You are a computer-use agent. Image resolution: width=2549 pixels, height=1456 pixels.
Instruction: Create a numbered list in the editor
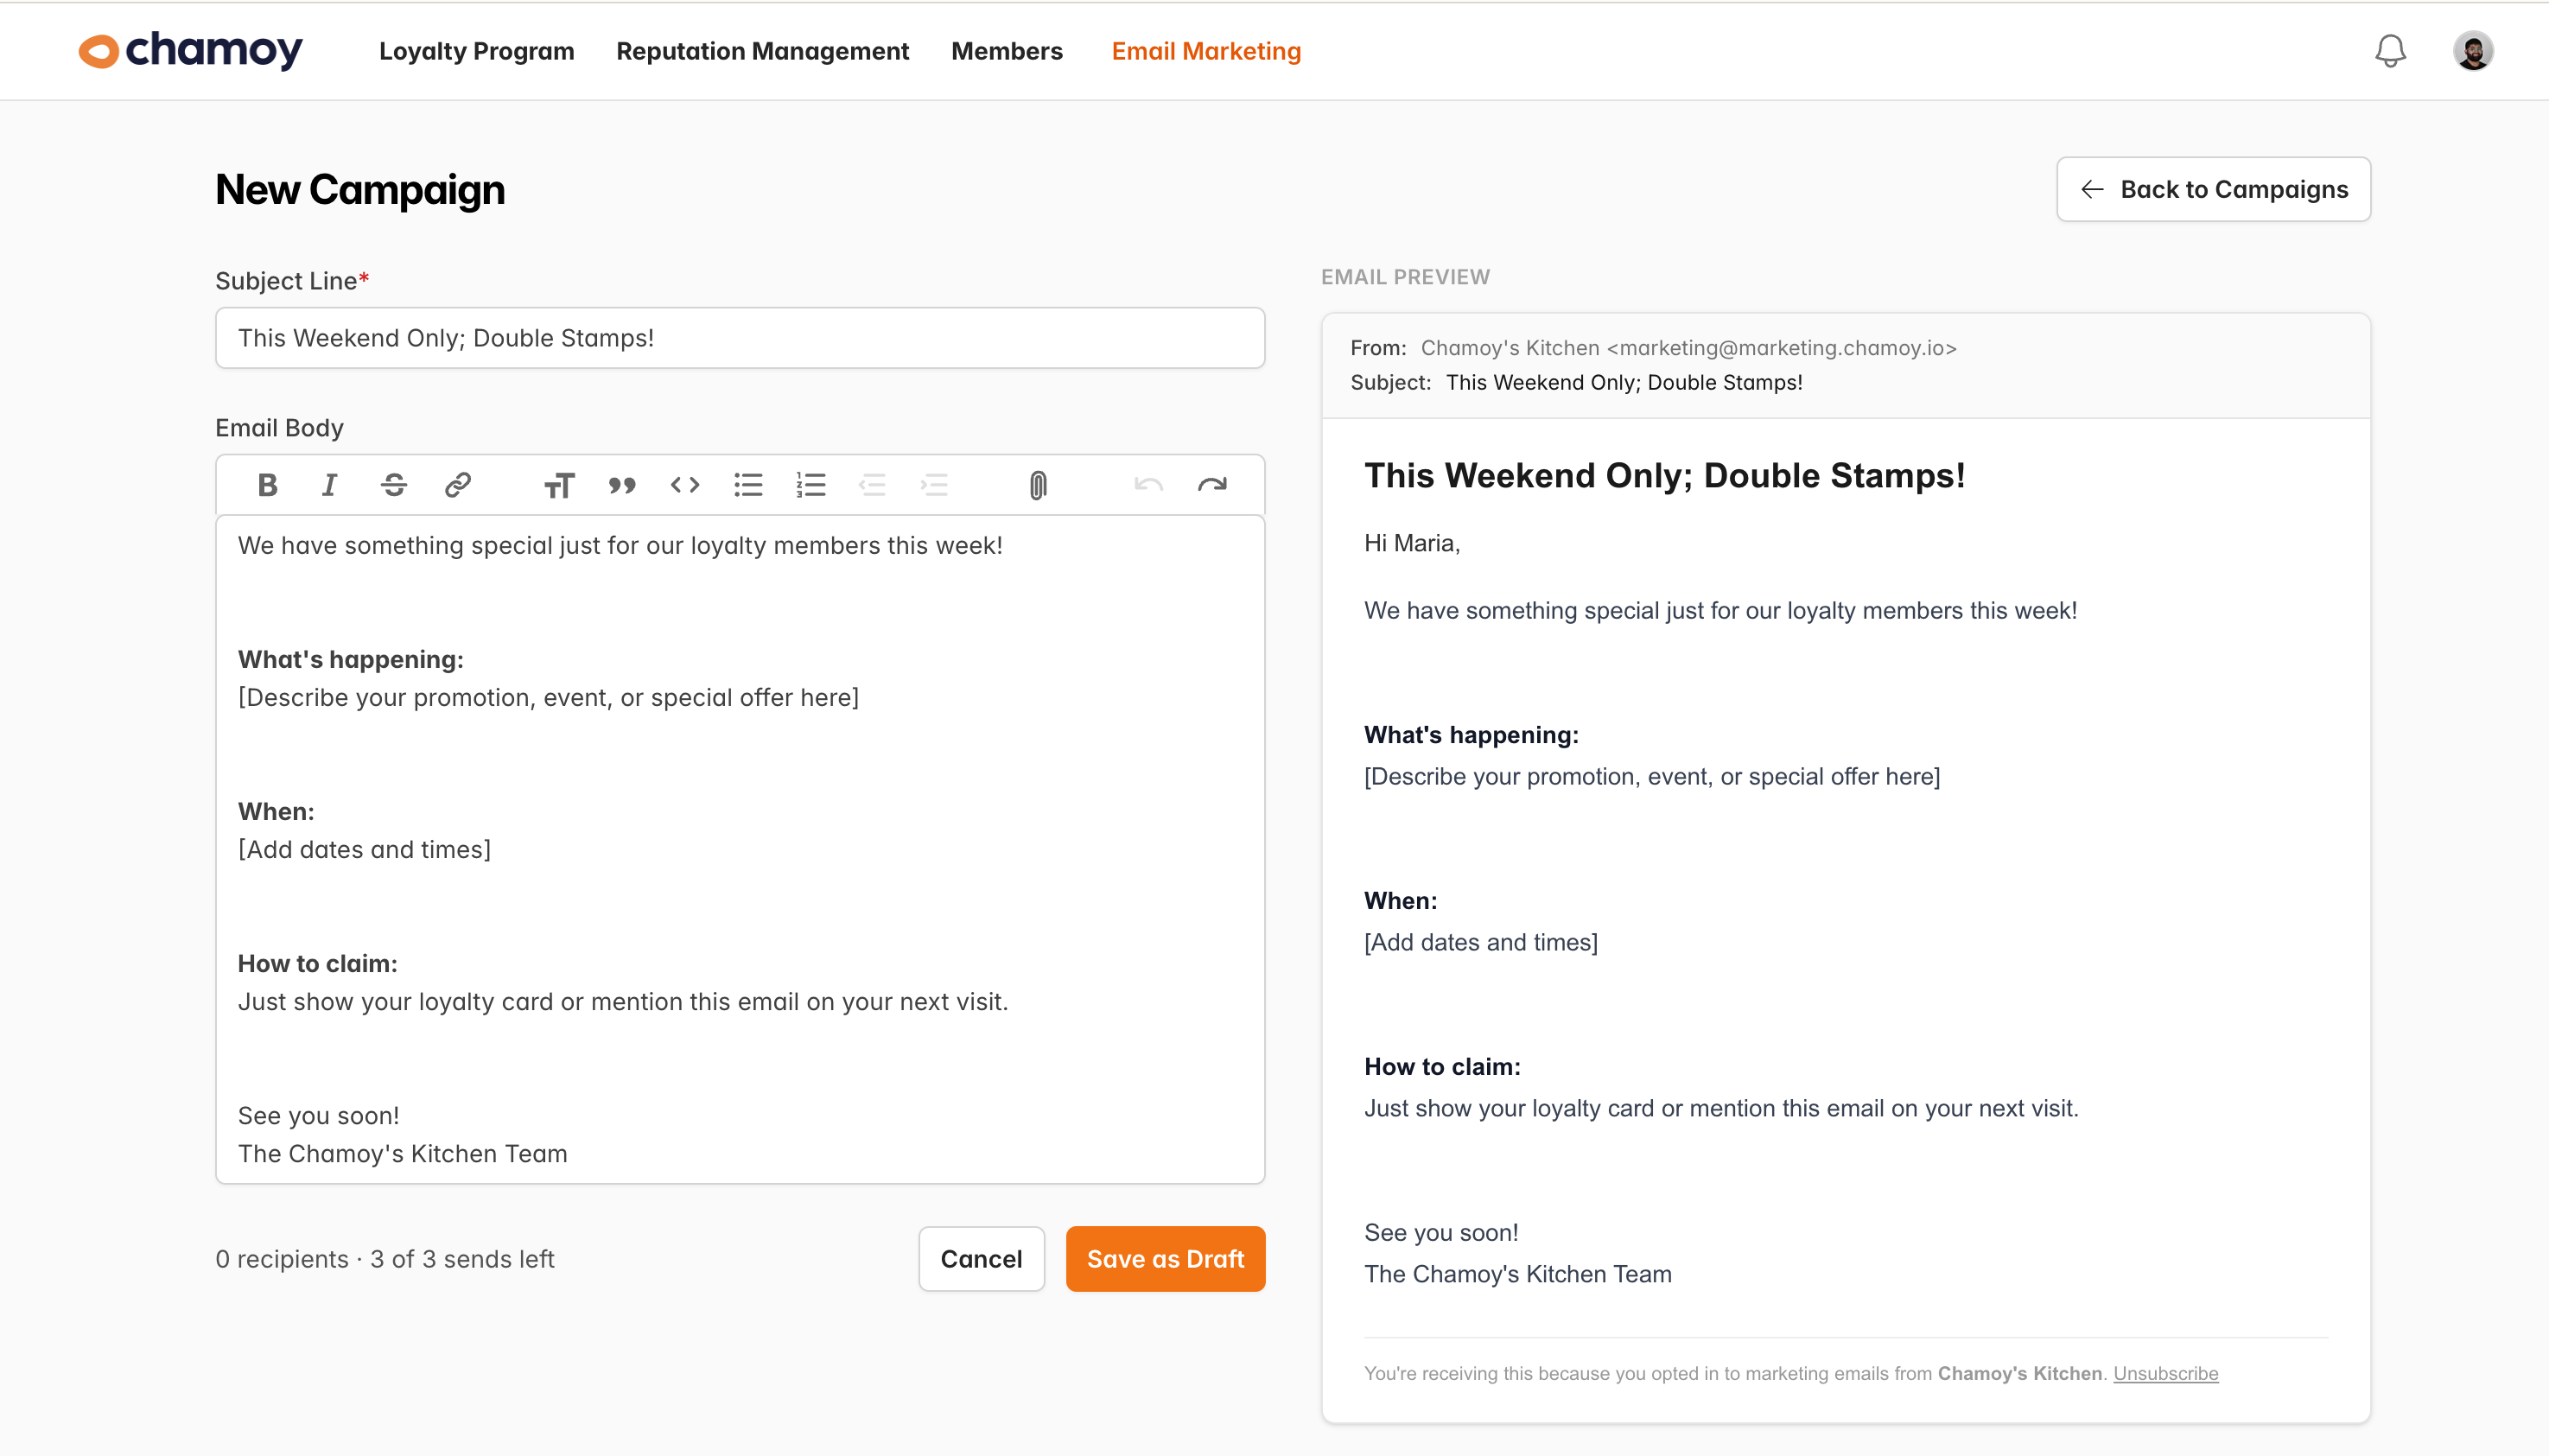pos(810,485)
